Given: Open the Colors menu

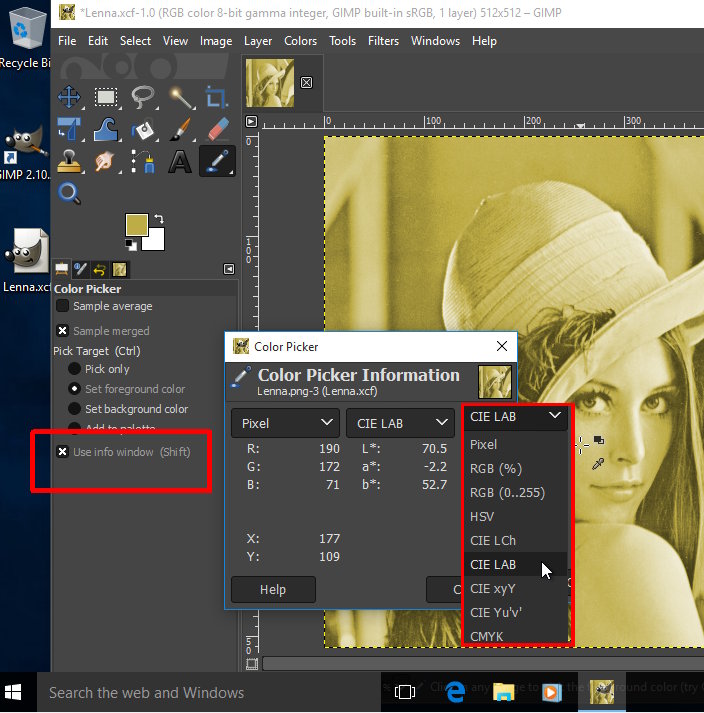Looking at the screenshot, I should [x=300, y=41].
